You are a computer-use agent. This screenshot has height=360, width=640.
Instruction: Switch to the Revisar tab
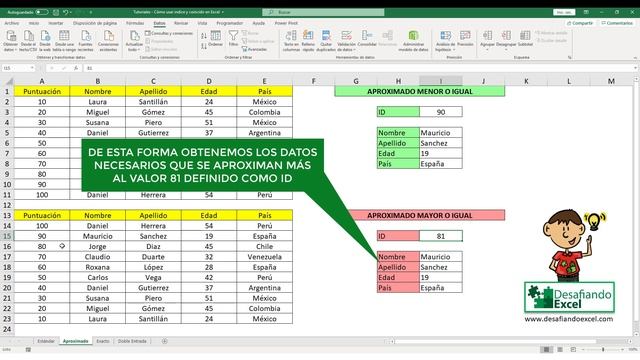click(181, 23)
